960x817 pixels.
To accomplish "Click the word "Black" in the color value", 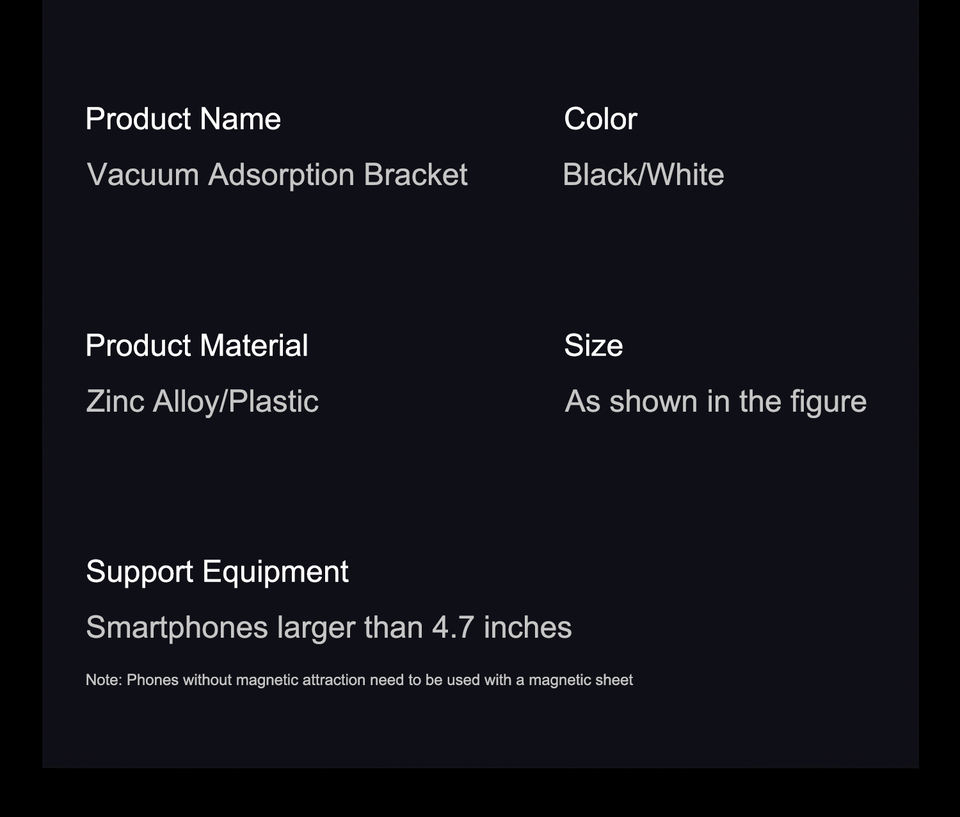I will click(x=598, y=175).
